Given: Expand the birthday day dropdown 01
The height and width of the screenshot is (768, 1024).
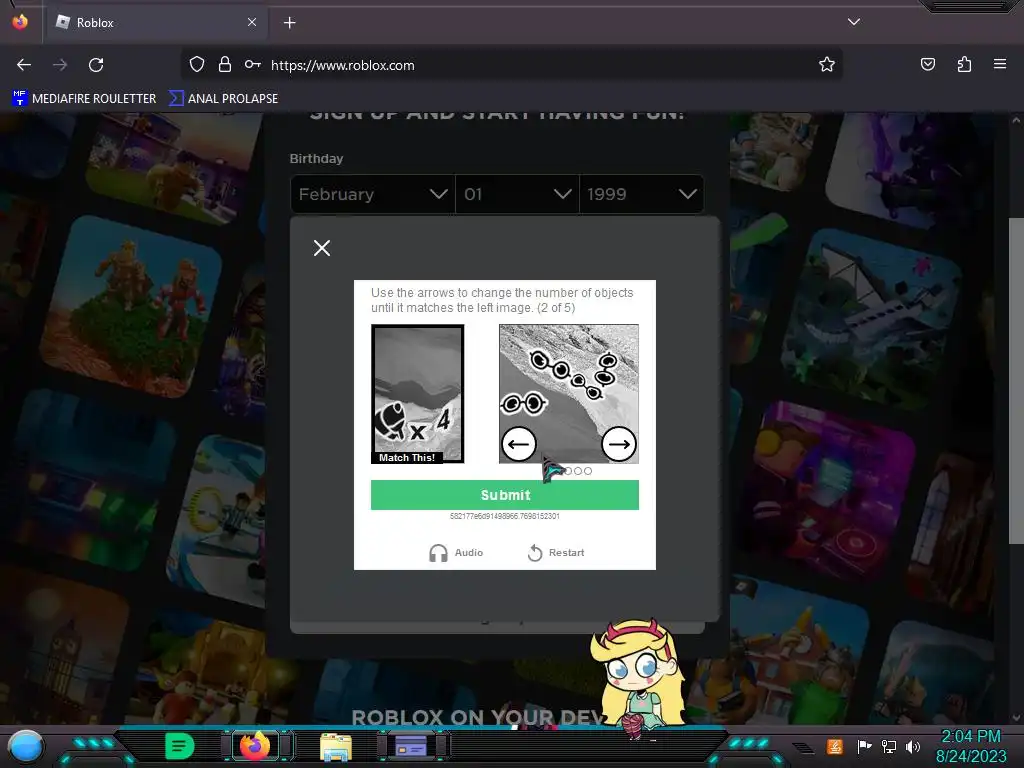Looking at the screenshot, I should (x=517, y=194).
